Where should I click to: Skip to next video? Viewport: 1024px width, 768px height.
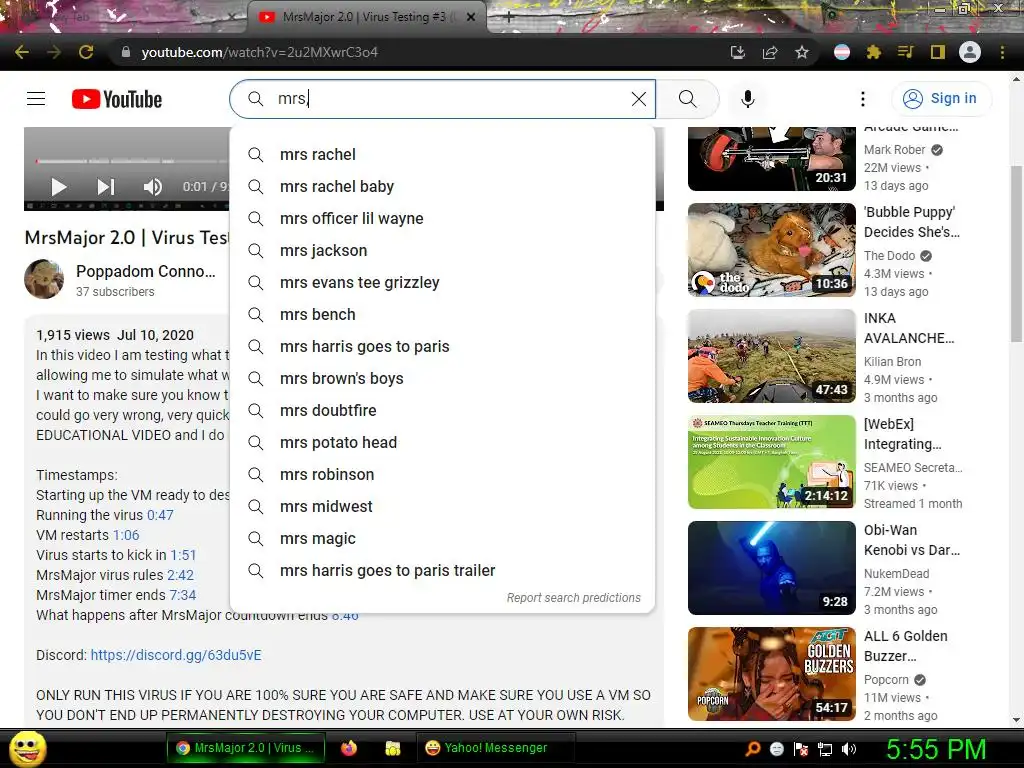[x=106, y=187]
